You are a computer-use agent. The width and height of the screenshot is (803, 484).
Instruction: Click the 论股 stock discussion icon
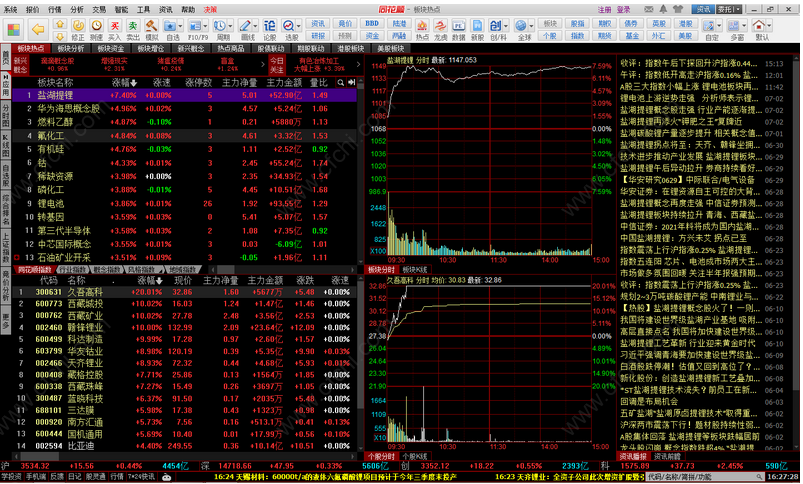(269, 29)
